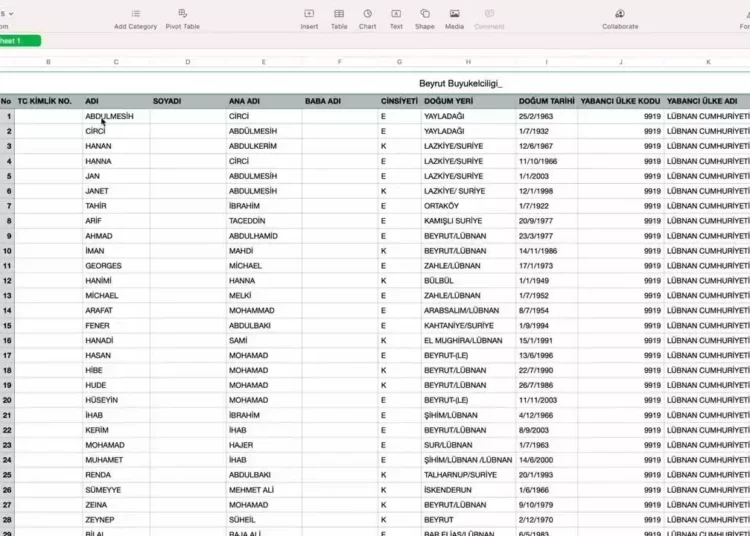Select the İSKENDERUN cell
The height and width of the screenshot is (536, 750).
pos(468,490)
